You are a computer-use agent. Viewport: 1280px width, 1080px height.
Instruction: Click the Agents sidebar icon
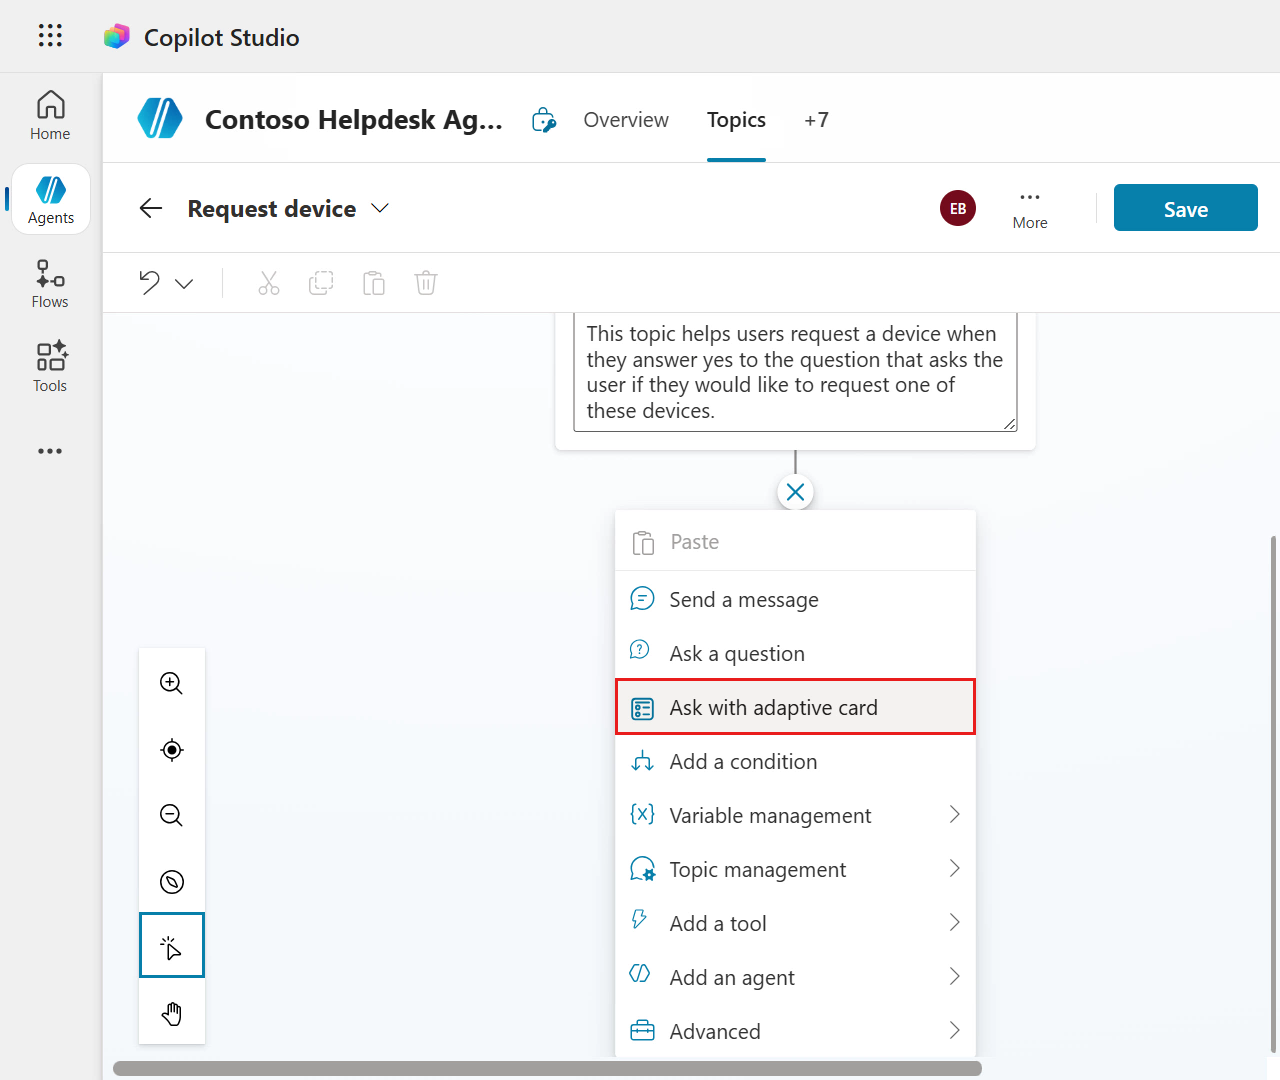[49, 198]
